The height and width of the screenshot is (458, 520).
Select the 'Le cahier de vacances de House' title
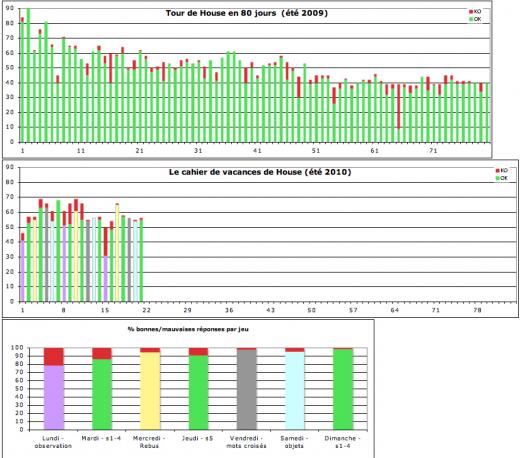tap(260, 172)
